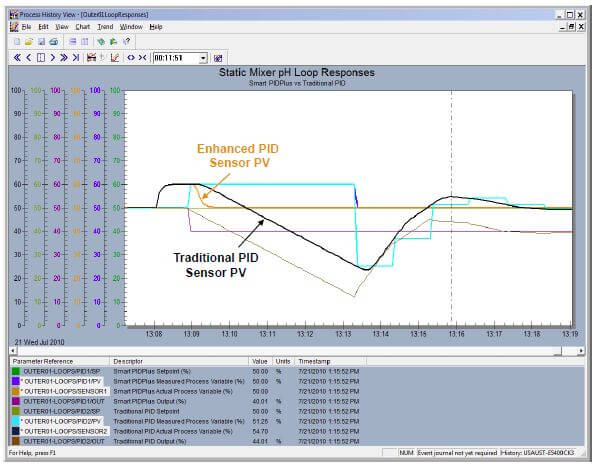Viewport: 598px width, 468px height.
Task: Open the Trend menu
Action: (105, 27)
